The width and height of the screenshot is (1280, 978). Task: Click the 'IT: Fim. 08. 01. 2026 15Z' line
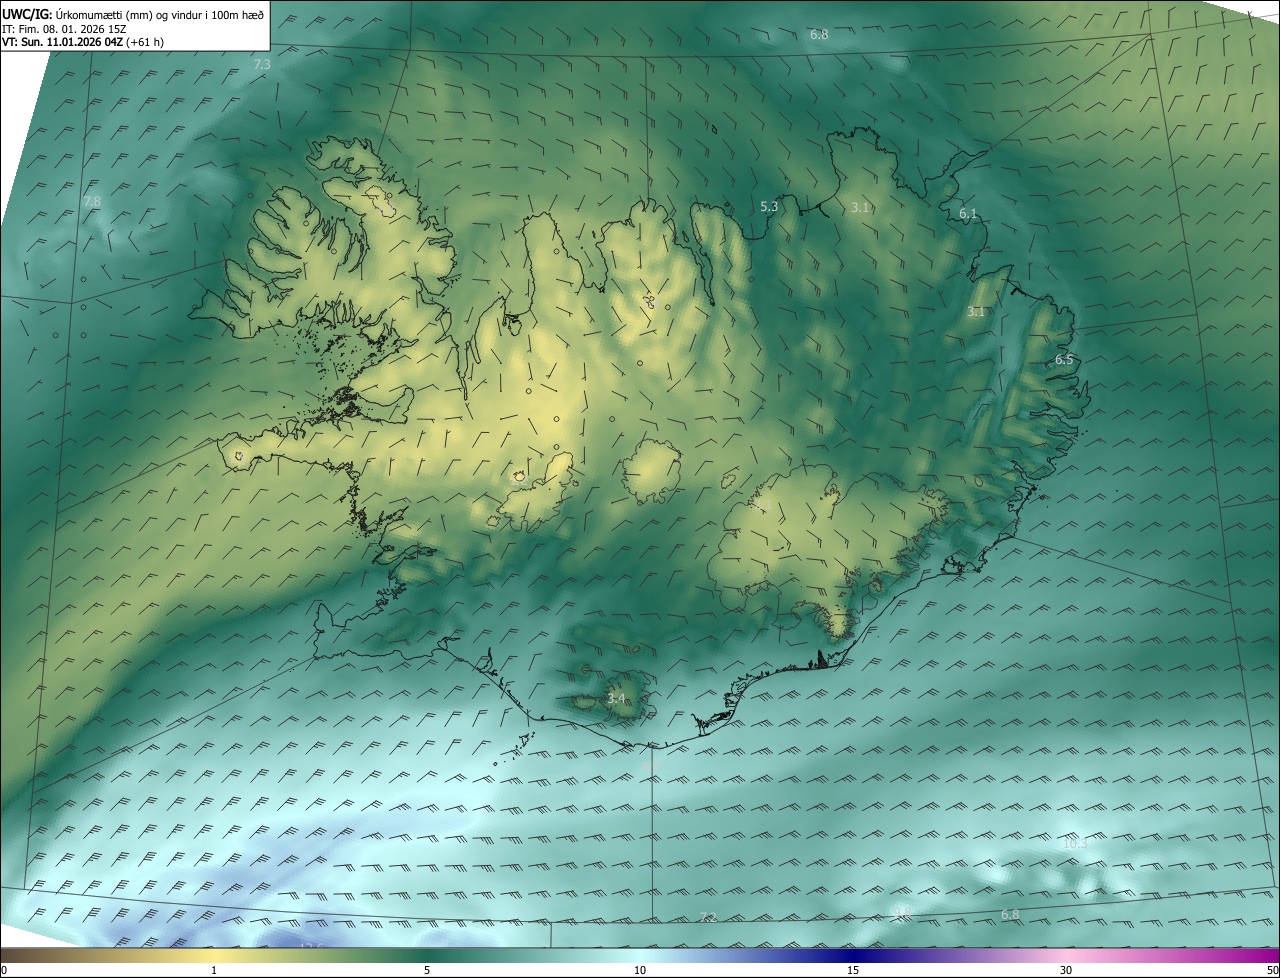pos(62,29)
